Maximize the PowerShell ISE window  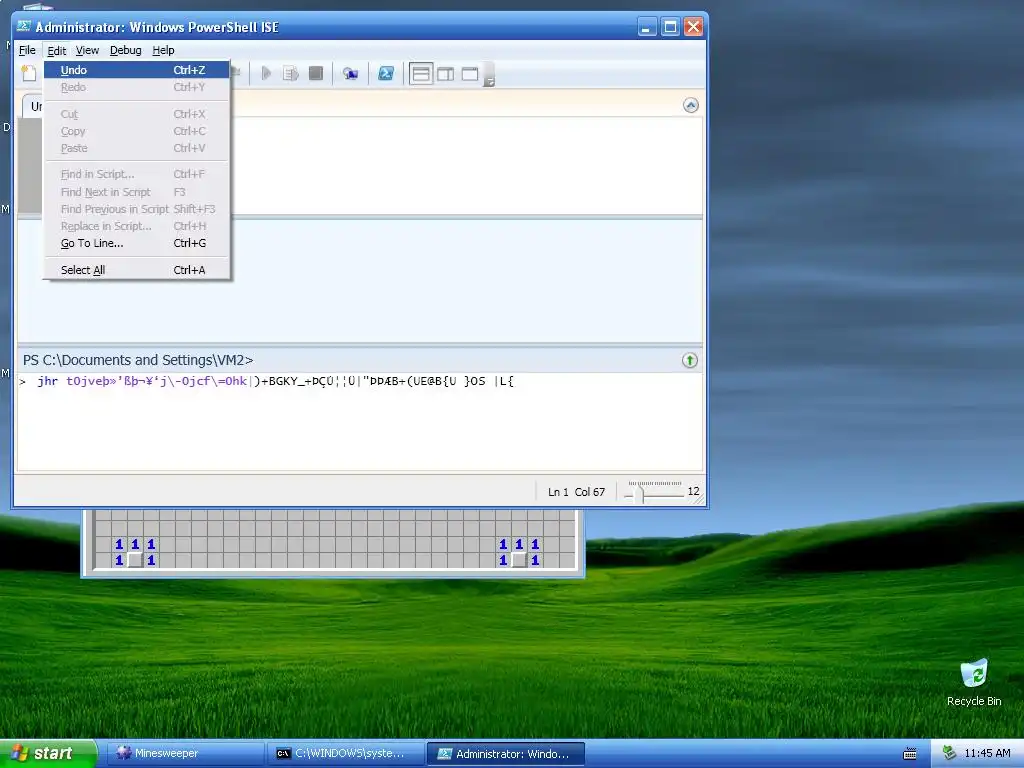(670, 27)
